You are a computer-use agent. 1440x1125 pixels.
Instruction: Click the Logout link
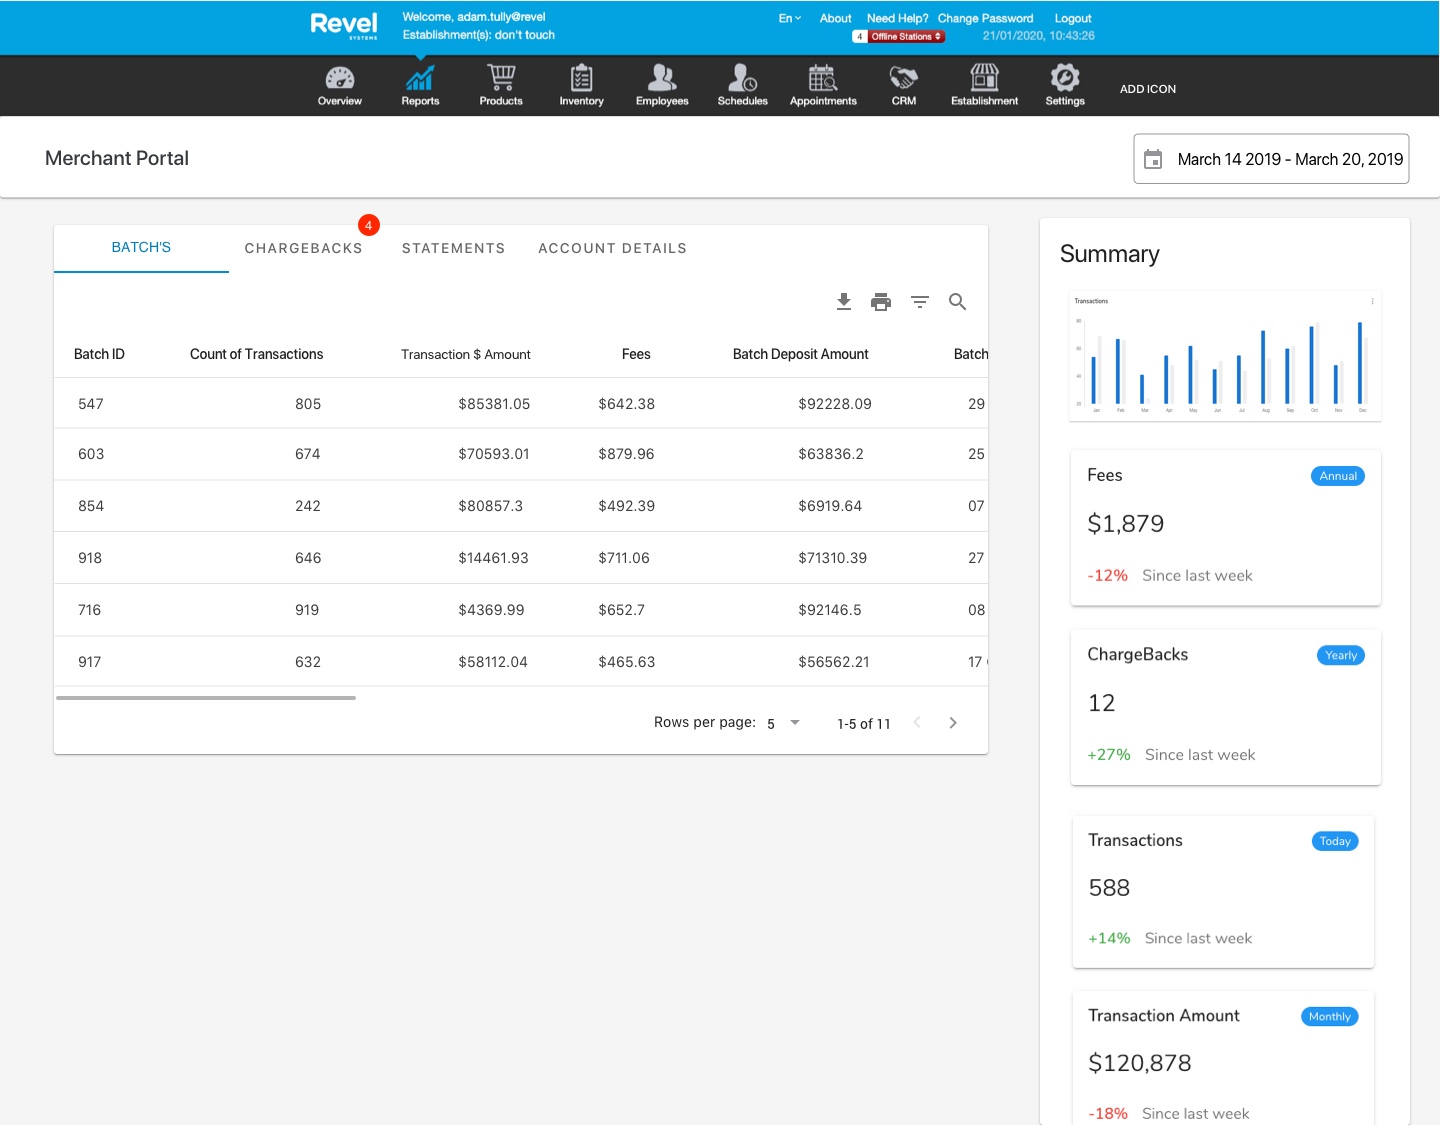pos(1072,18)
